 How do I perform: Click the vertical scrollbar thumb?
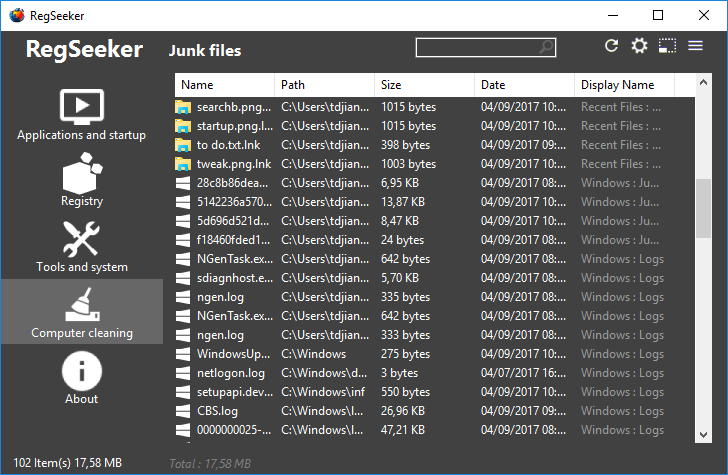click(703, 208)
